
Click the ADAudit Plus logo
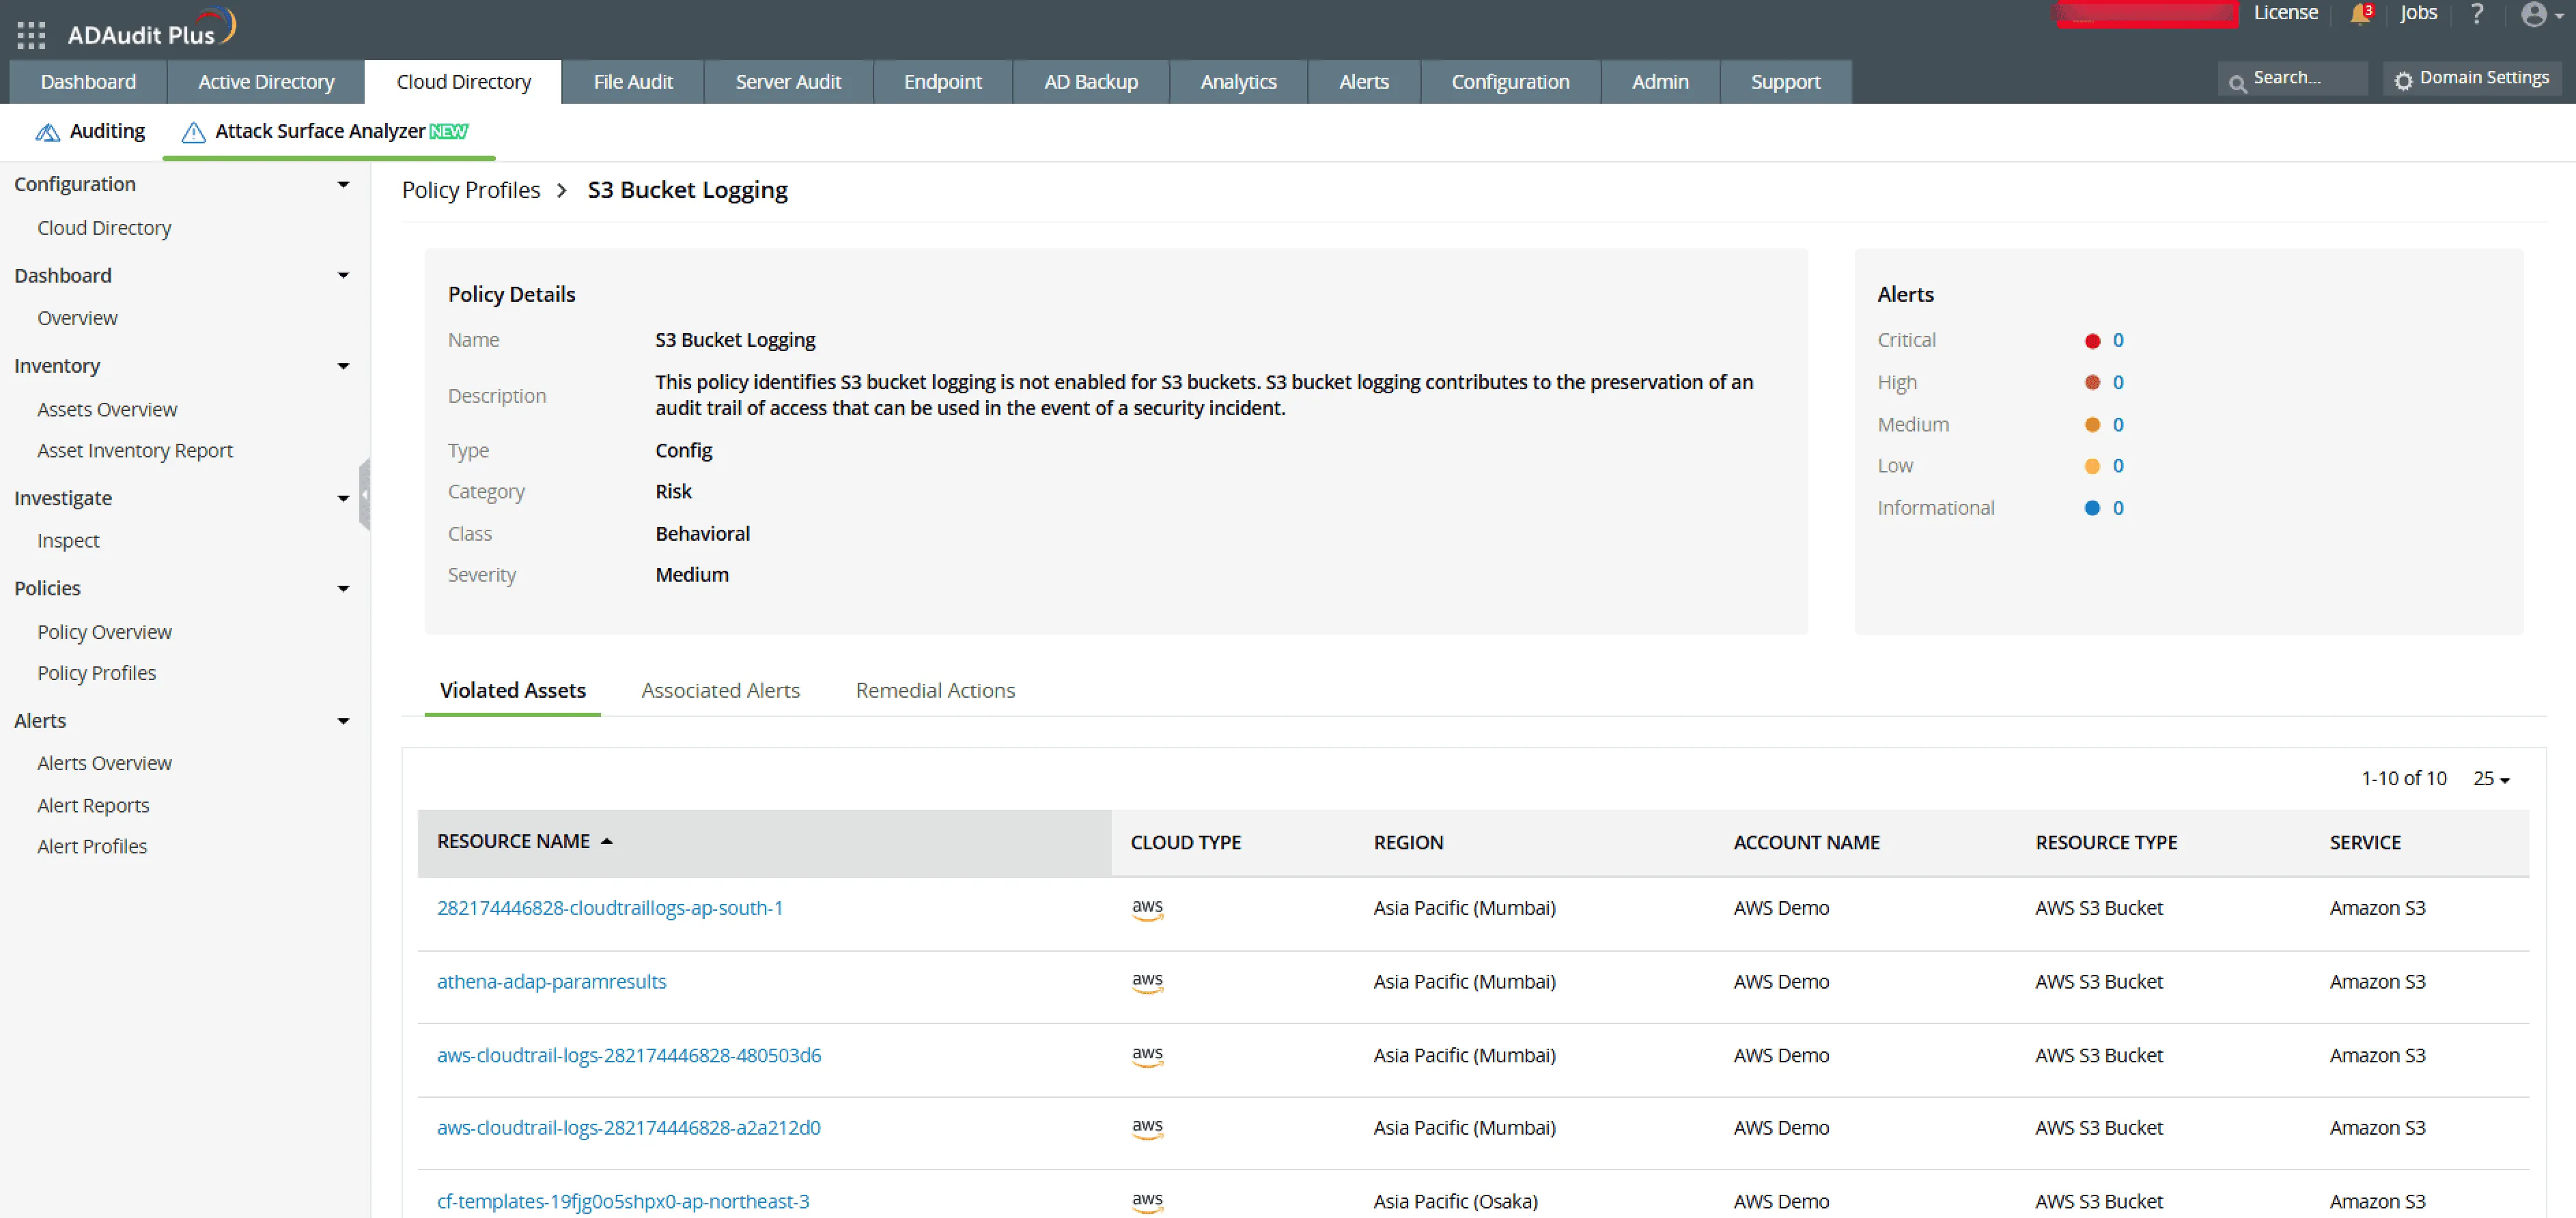click(152, 29)
